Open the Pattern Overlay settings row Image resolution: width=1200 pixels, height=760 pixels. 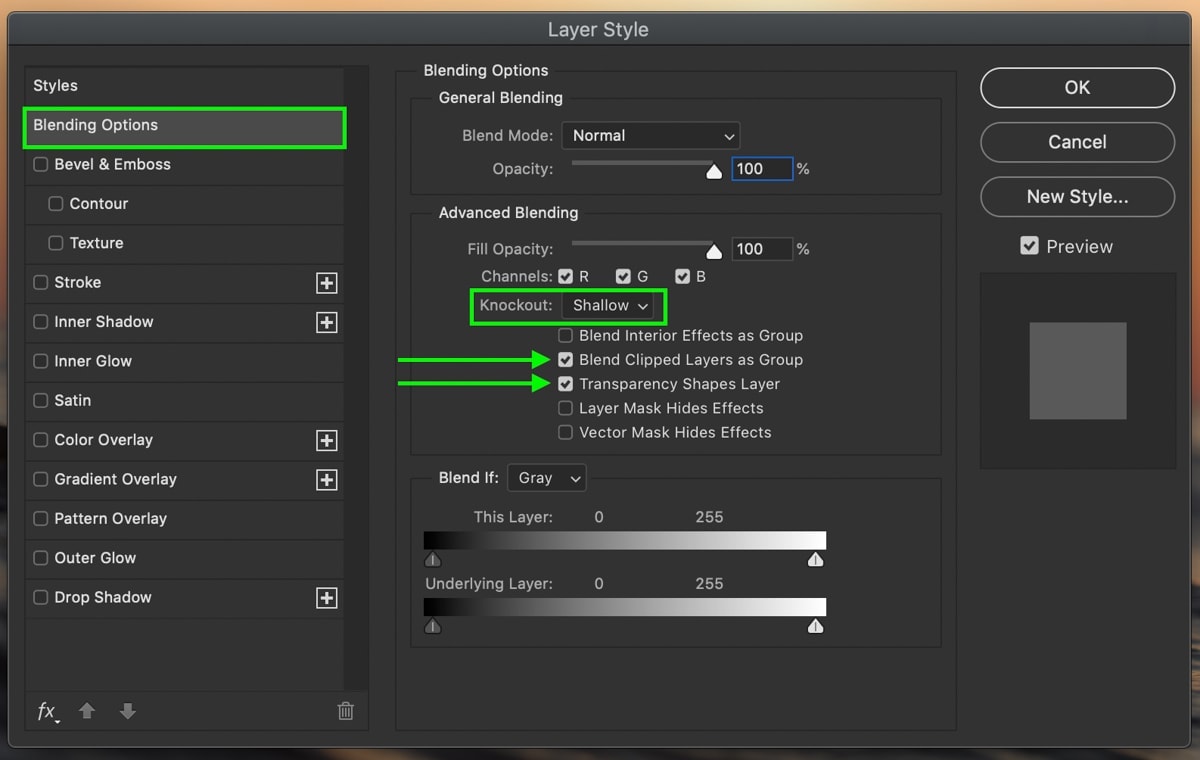pos(185,519)
